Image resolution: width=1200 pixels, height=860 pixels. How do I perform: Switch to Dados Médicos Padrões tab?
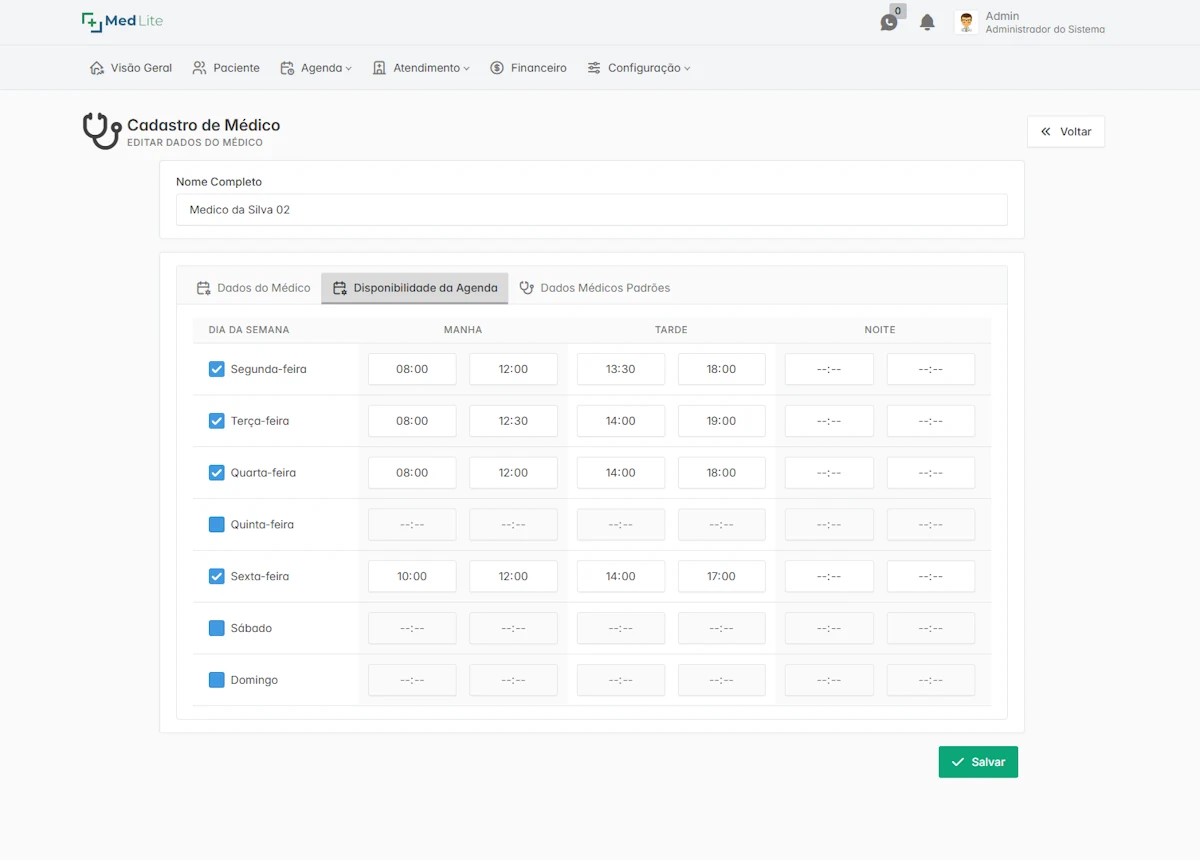tap(595, 288)
